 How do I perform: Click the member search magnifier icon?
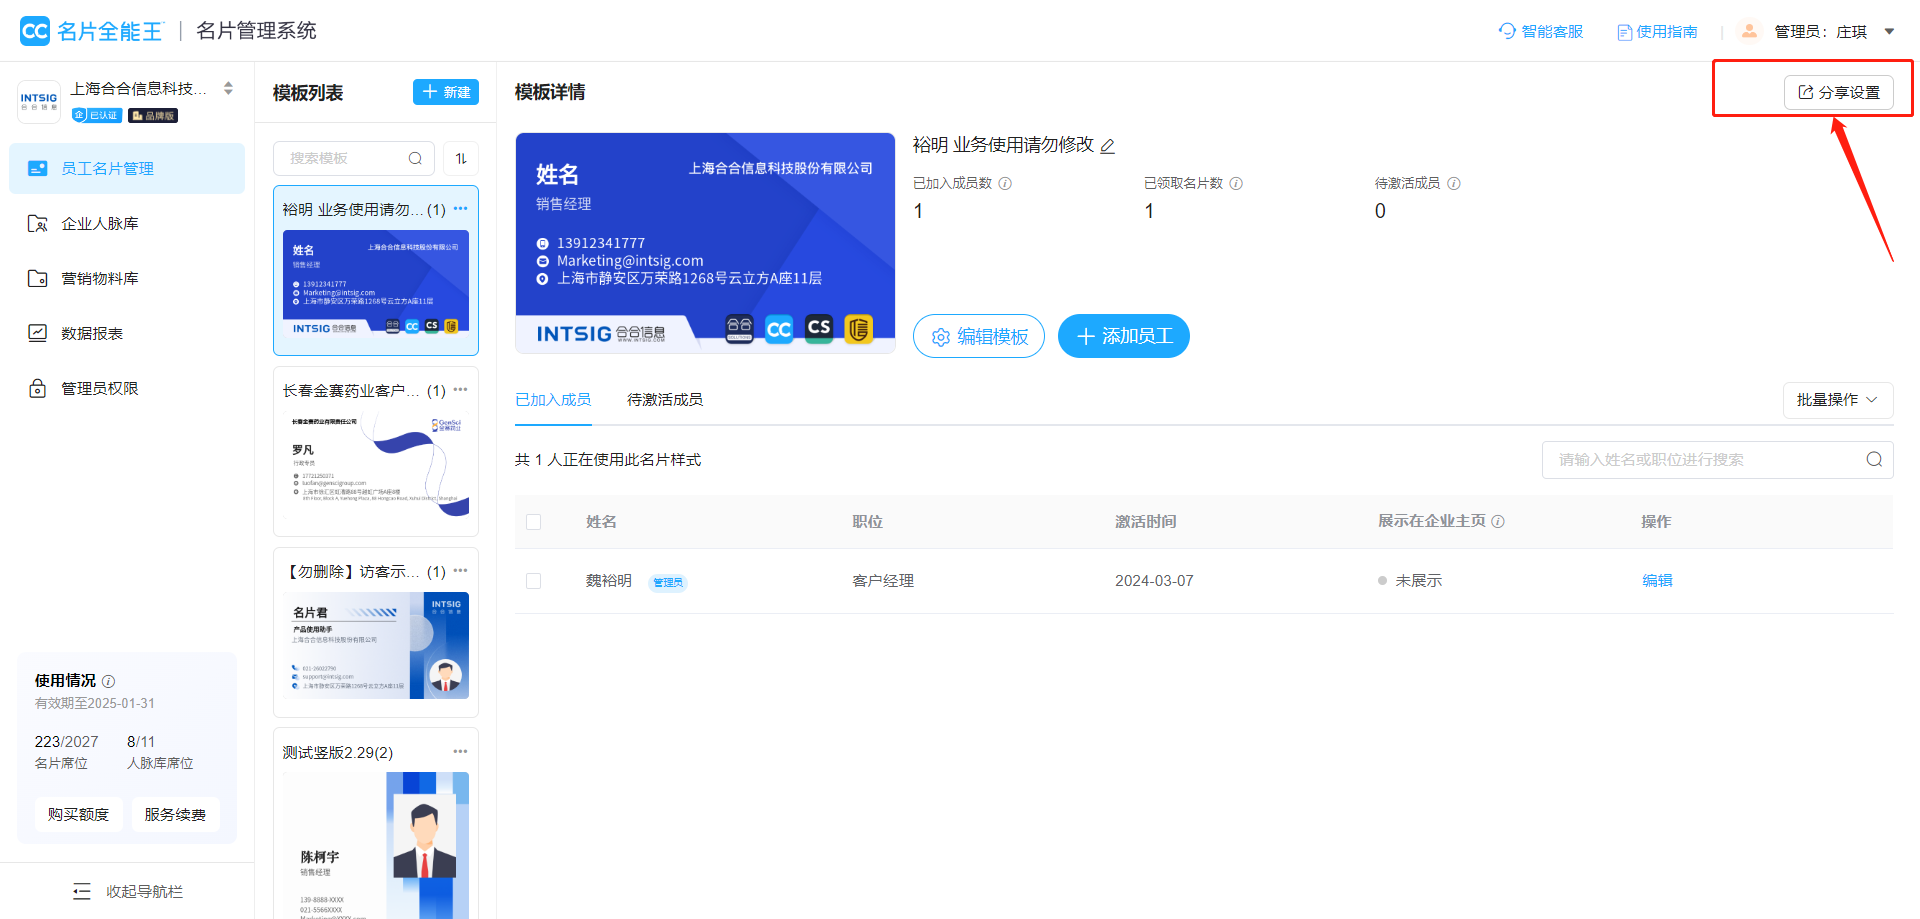(1874, 460)
